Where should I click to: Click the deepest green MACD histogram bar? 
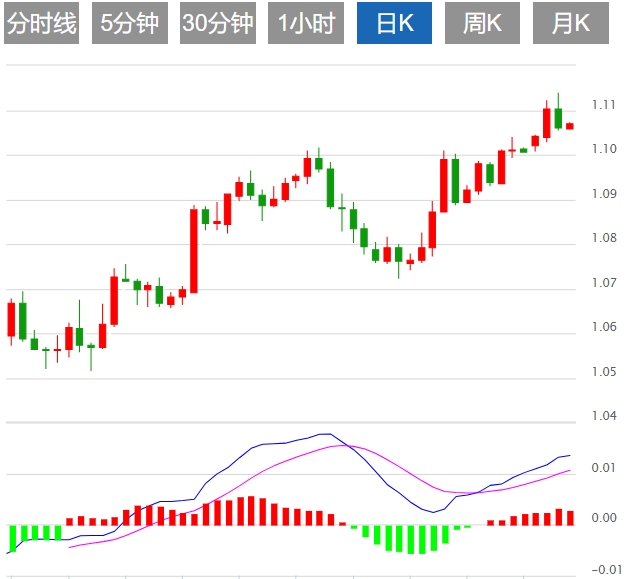coord(410,539)
